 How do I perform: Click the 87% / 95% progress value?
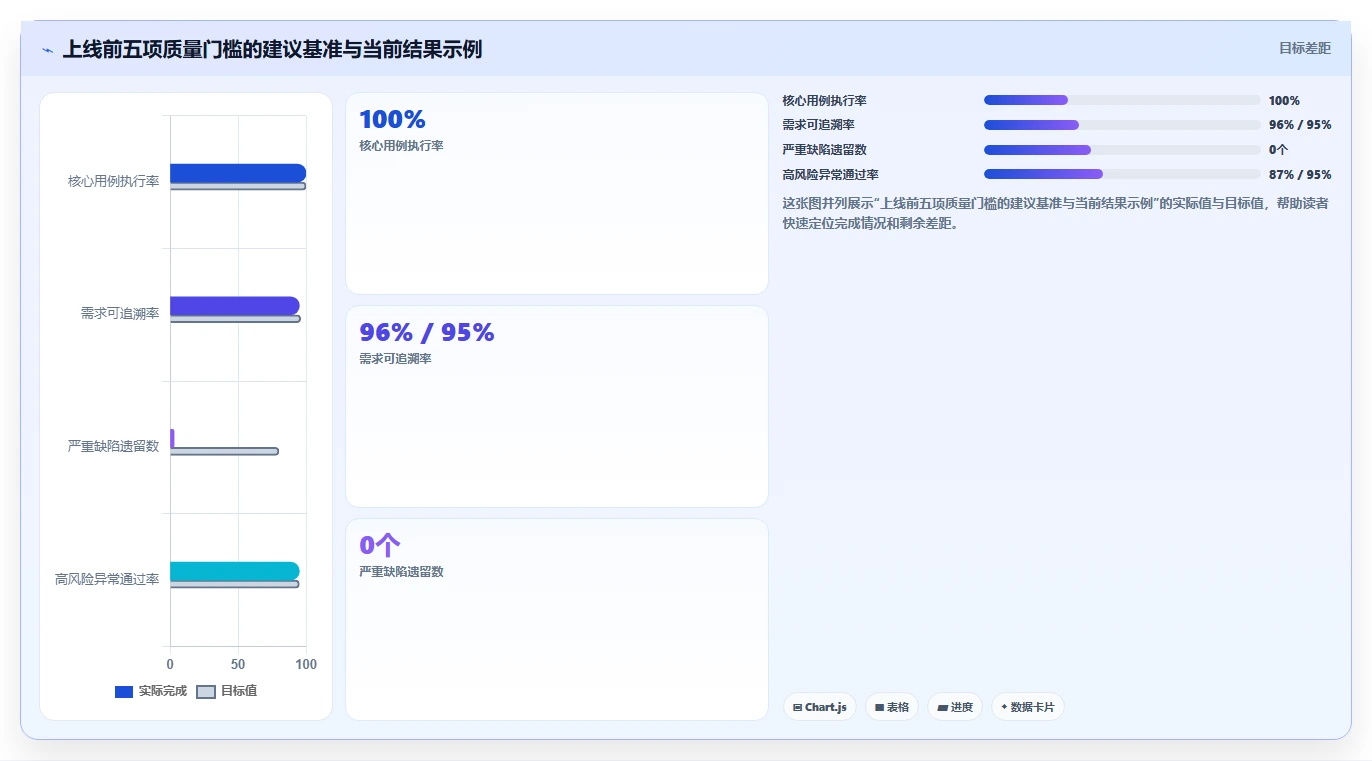pyautogui.click(x=1300, y=175)
